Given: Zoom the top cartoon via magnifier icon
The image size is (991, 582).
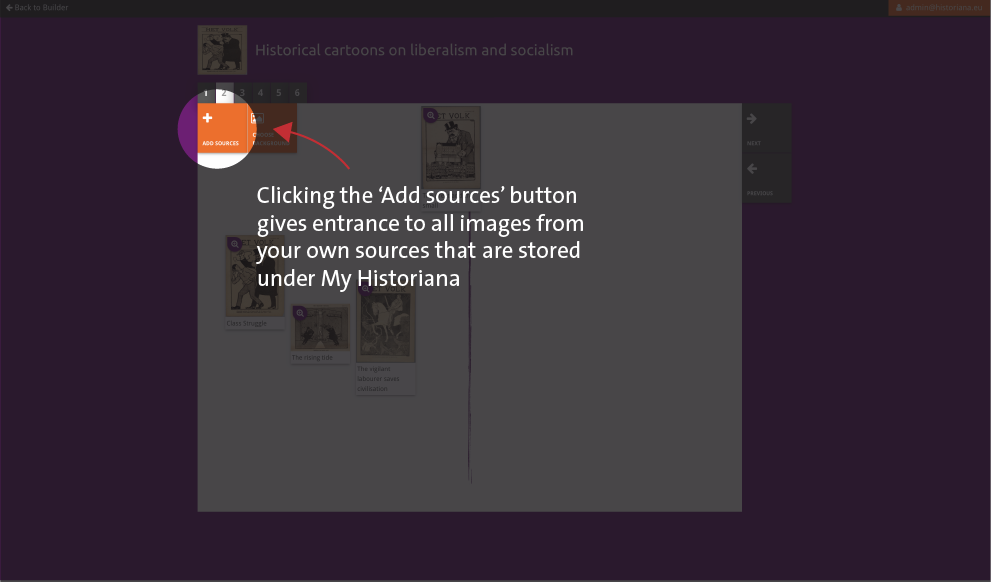Looking at the screenshot, I should coord(431,116).
